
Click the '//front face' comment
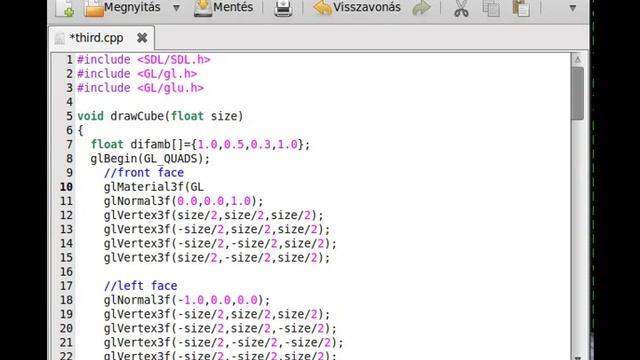[x=144, y=173]
